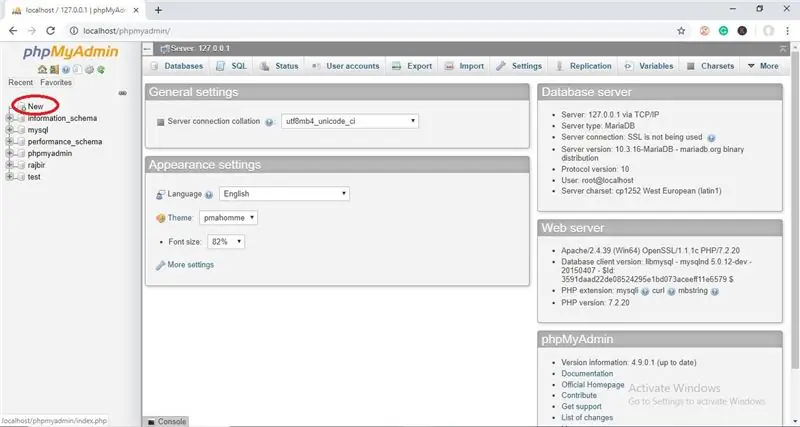
Task: Open the Status tab
Action: (279, 66)
